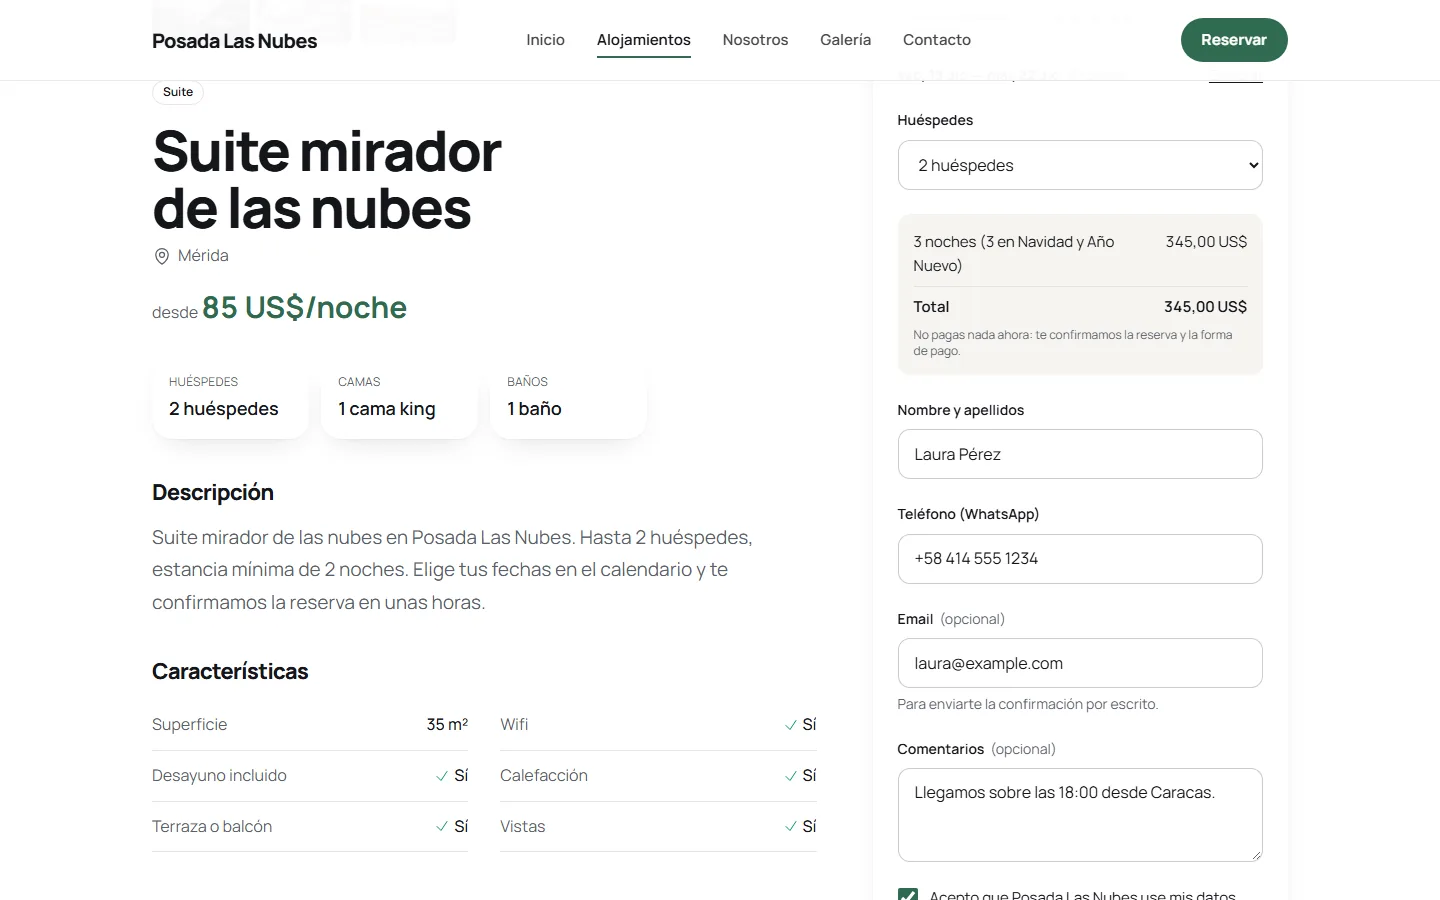Toggle the data consent checkbox

click(908, 894)
